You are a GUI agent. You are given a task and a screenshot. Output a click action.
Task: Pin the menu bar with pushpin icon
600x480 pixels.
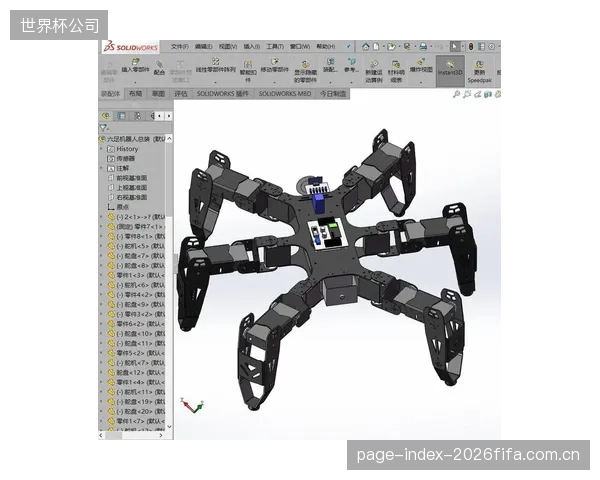(348, 47)
